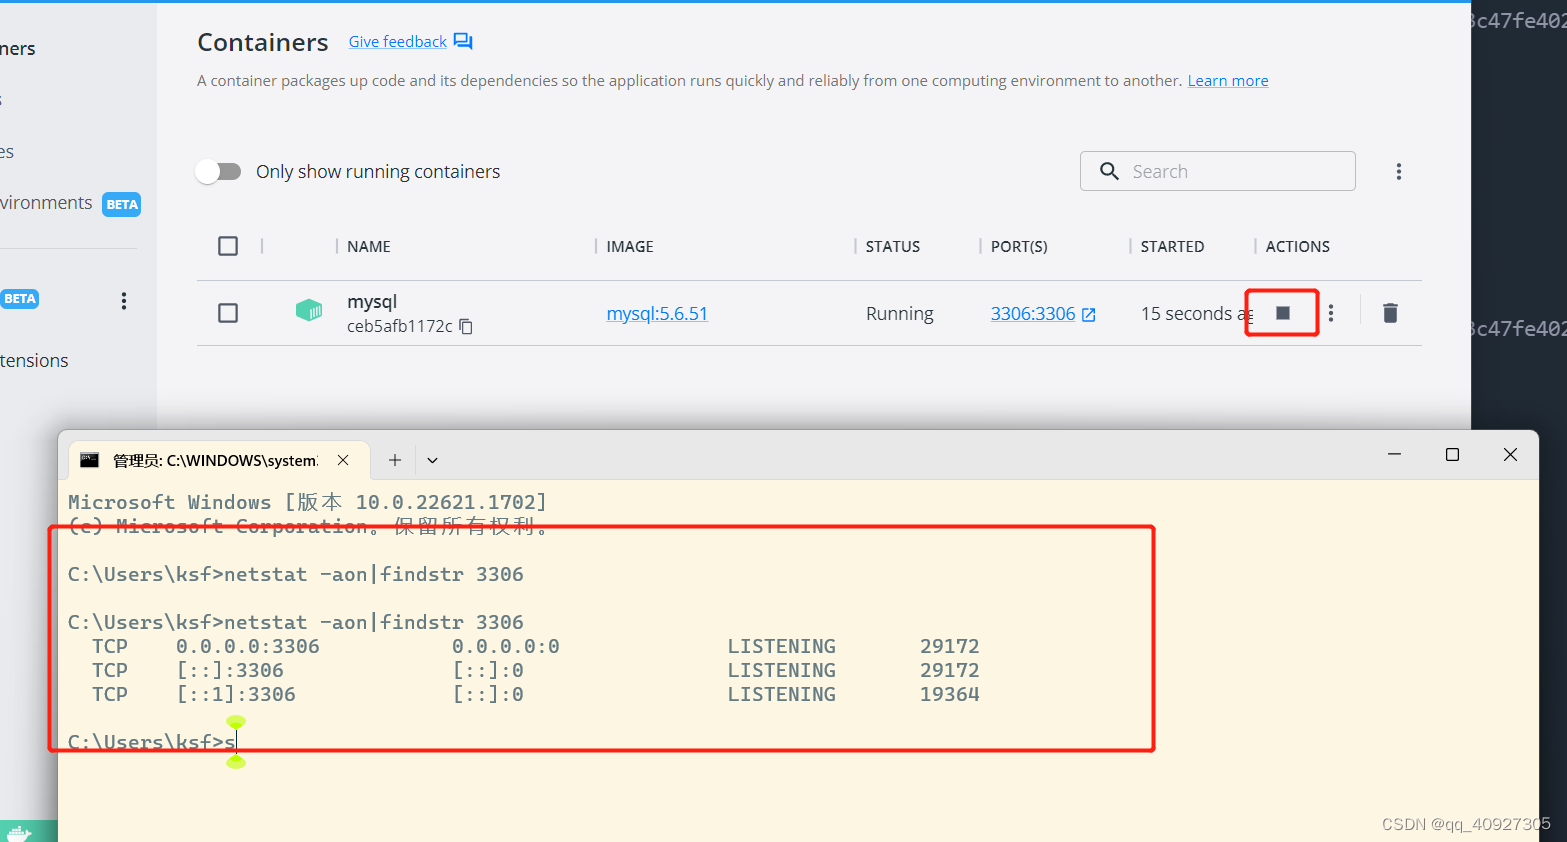
Task: Open the three-dot menu beside Search
Action: (1399, 171)
